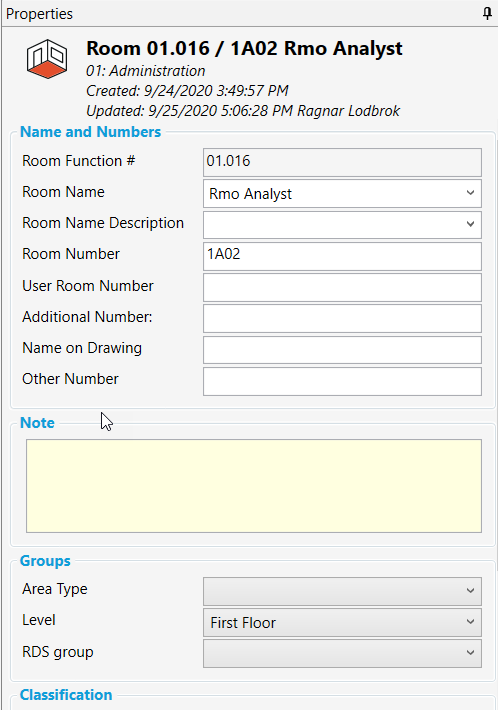The image size is (498, 710).
Task: Click the Room Function # field 01.016
Action: [x=342, y=163]
